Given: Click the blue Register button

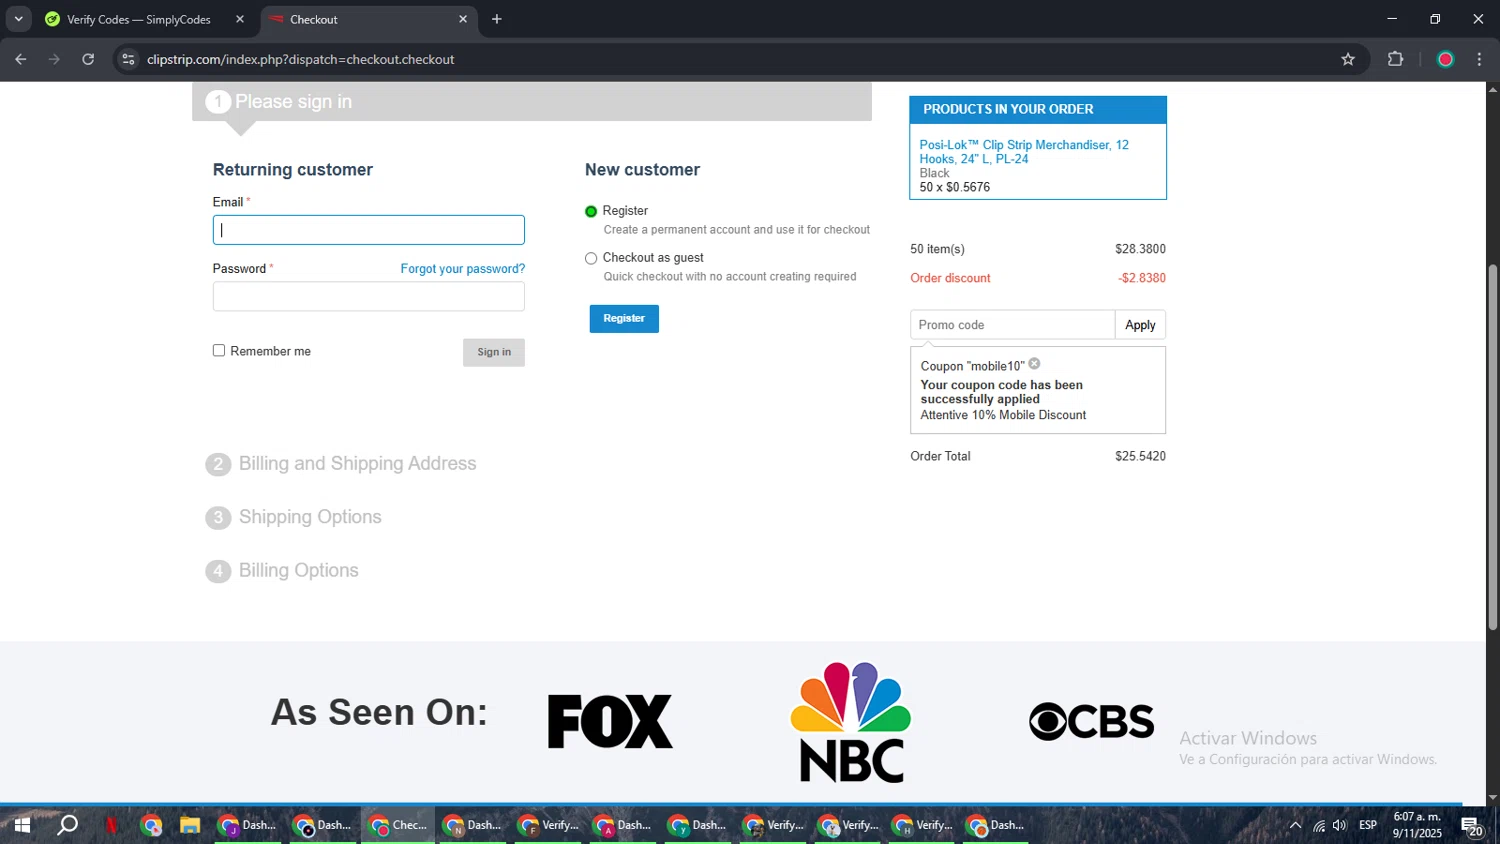Looking at the screenshot, I should click(624, 318).
